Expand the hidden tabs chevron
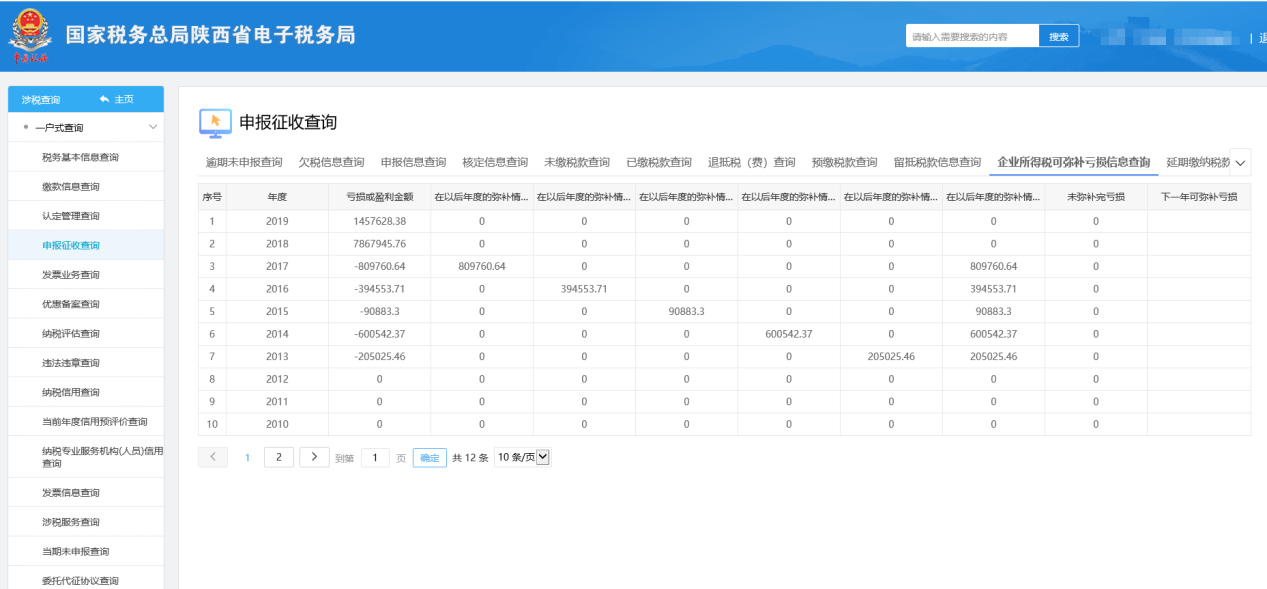1267x589 pixels. click(1240, 162)
